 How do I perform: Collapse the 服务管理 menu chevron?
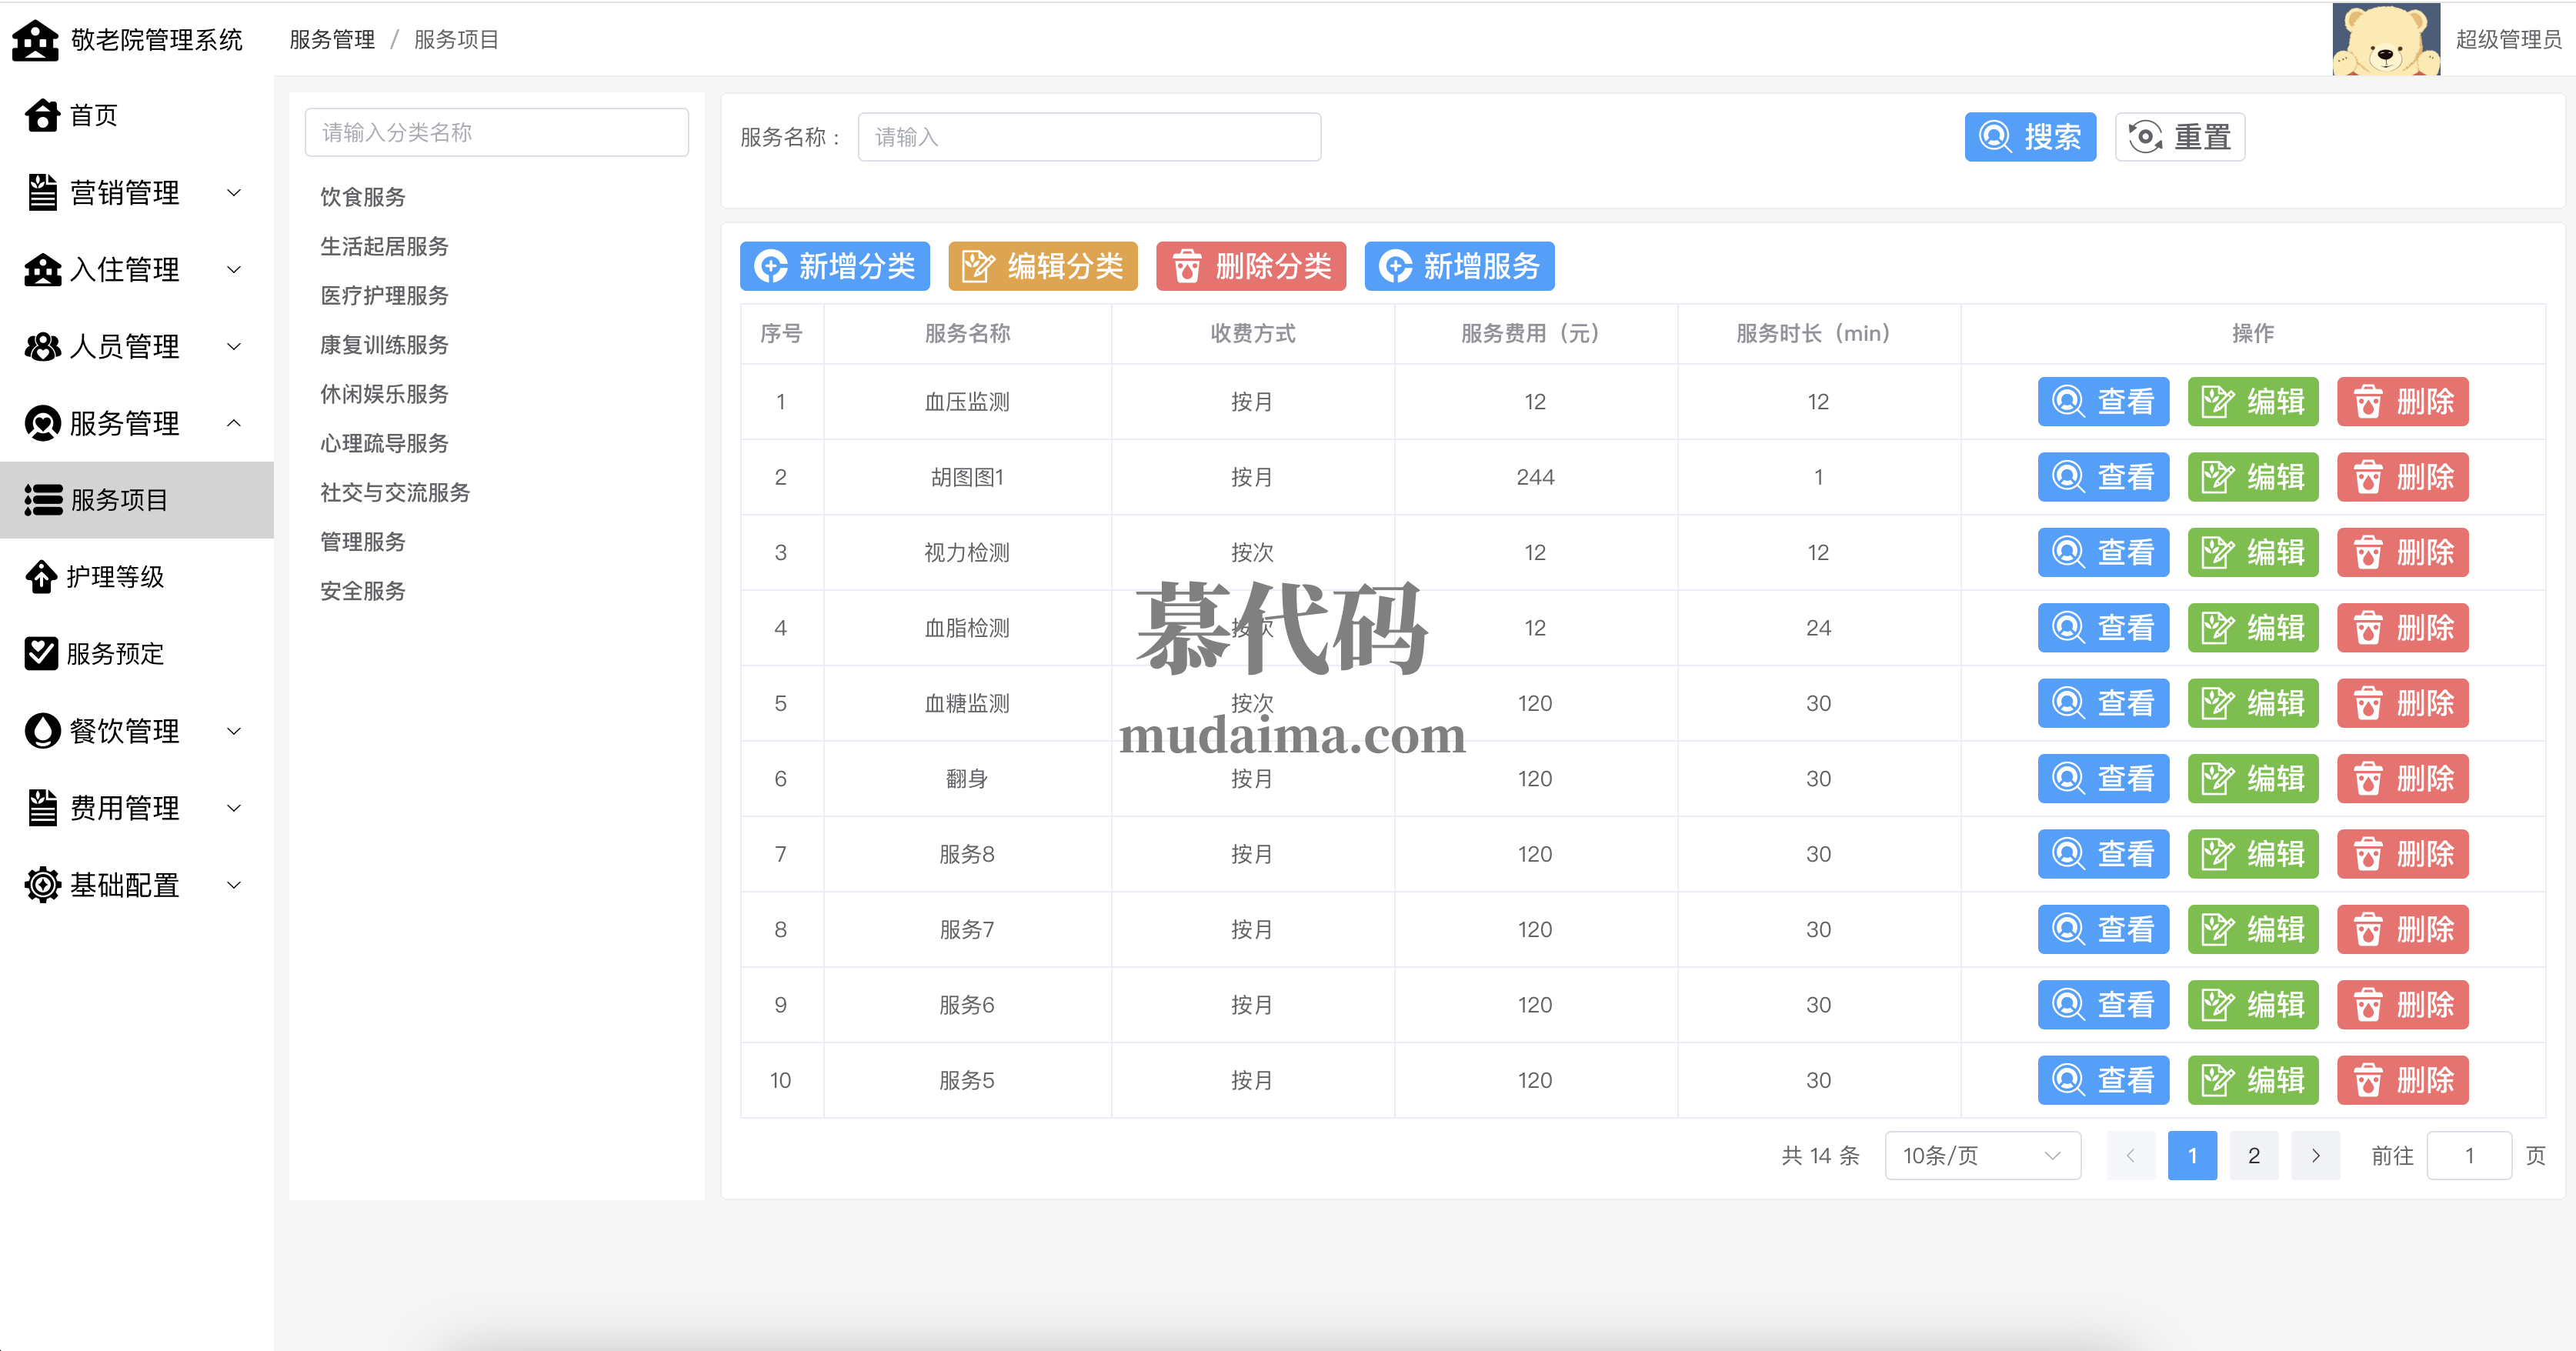[234, 423]
